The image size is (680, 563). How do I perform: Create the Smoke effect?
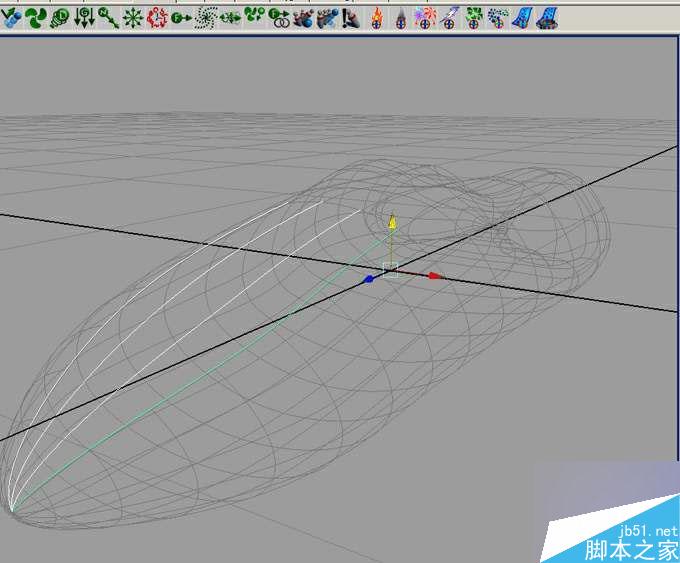click(x=401, y=19)
